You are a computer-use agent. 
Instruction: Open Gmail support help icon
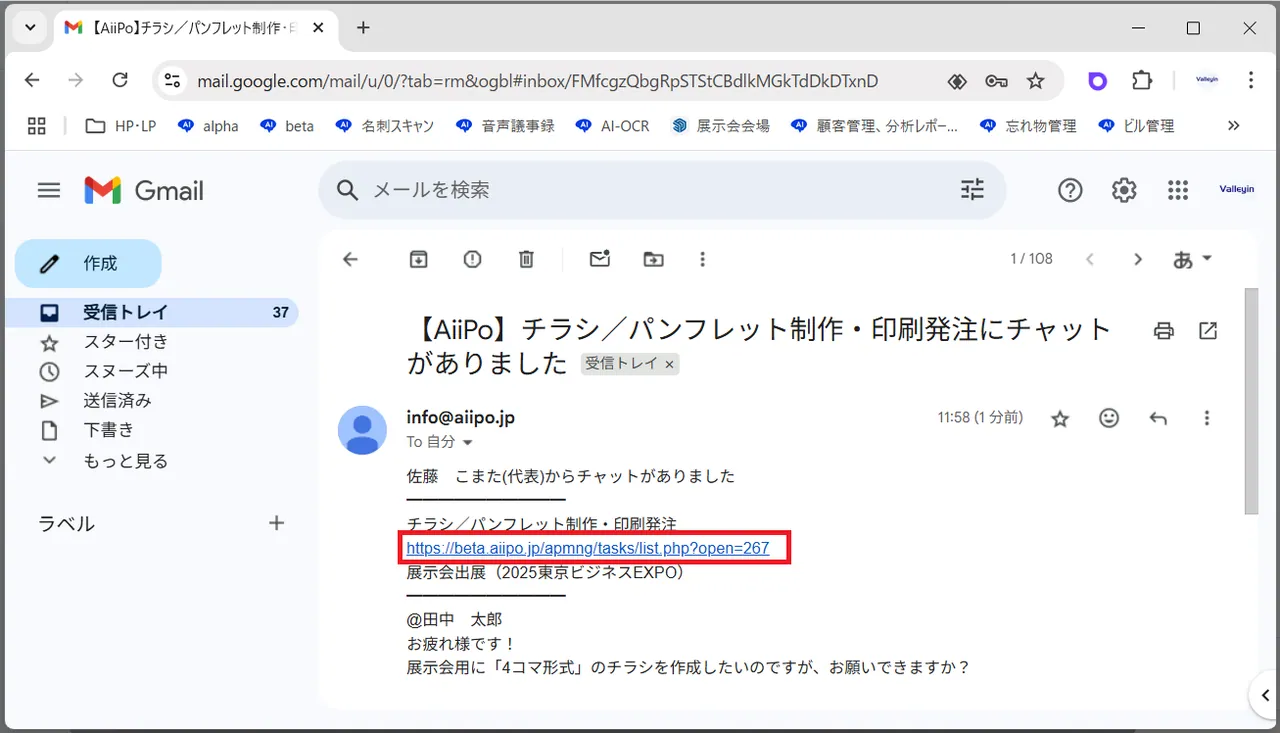[1070, 190]
